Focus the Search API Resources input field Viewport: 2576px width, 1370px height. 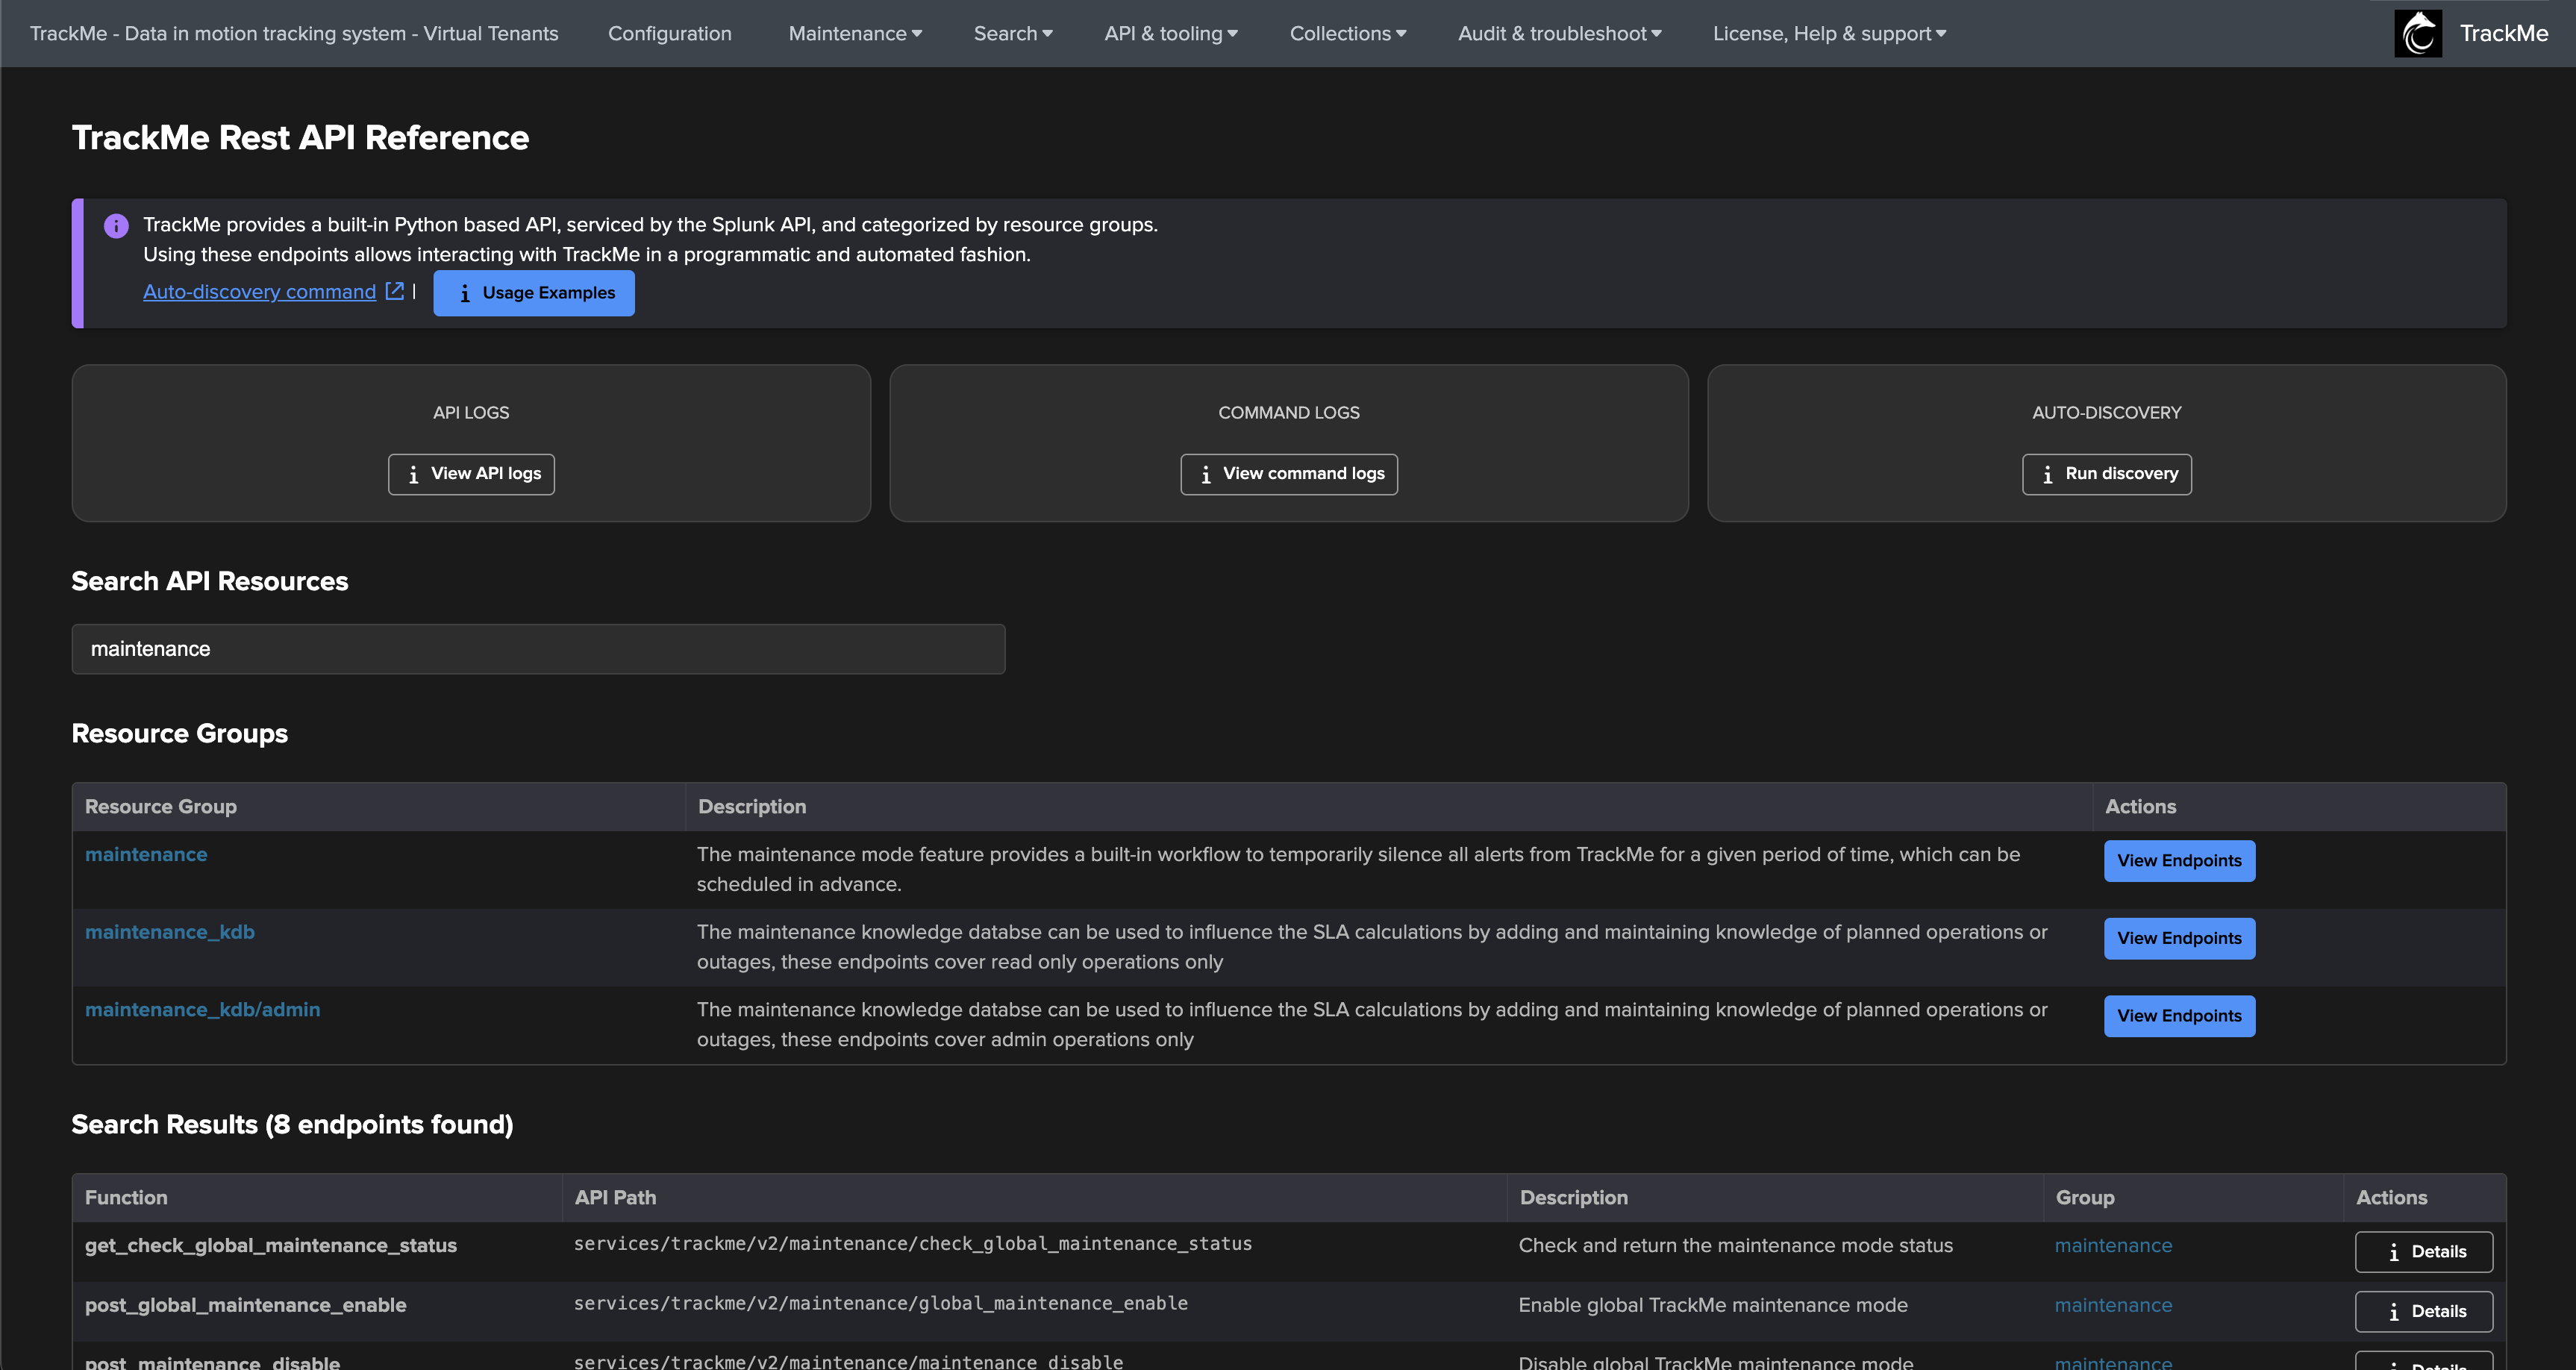pos(538,649)
